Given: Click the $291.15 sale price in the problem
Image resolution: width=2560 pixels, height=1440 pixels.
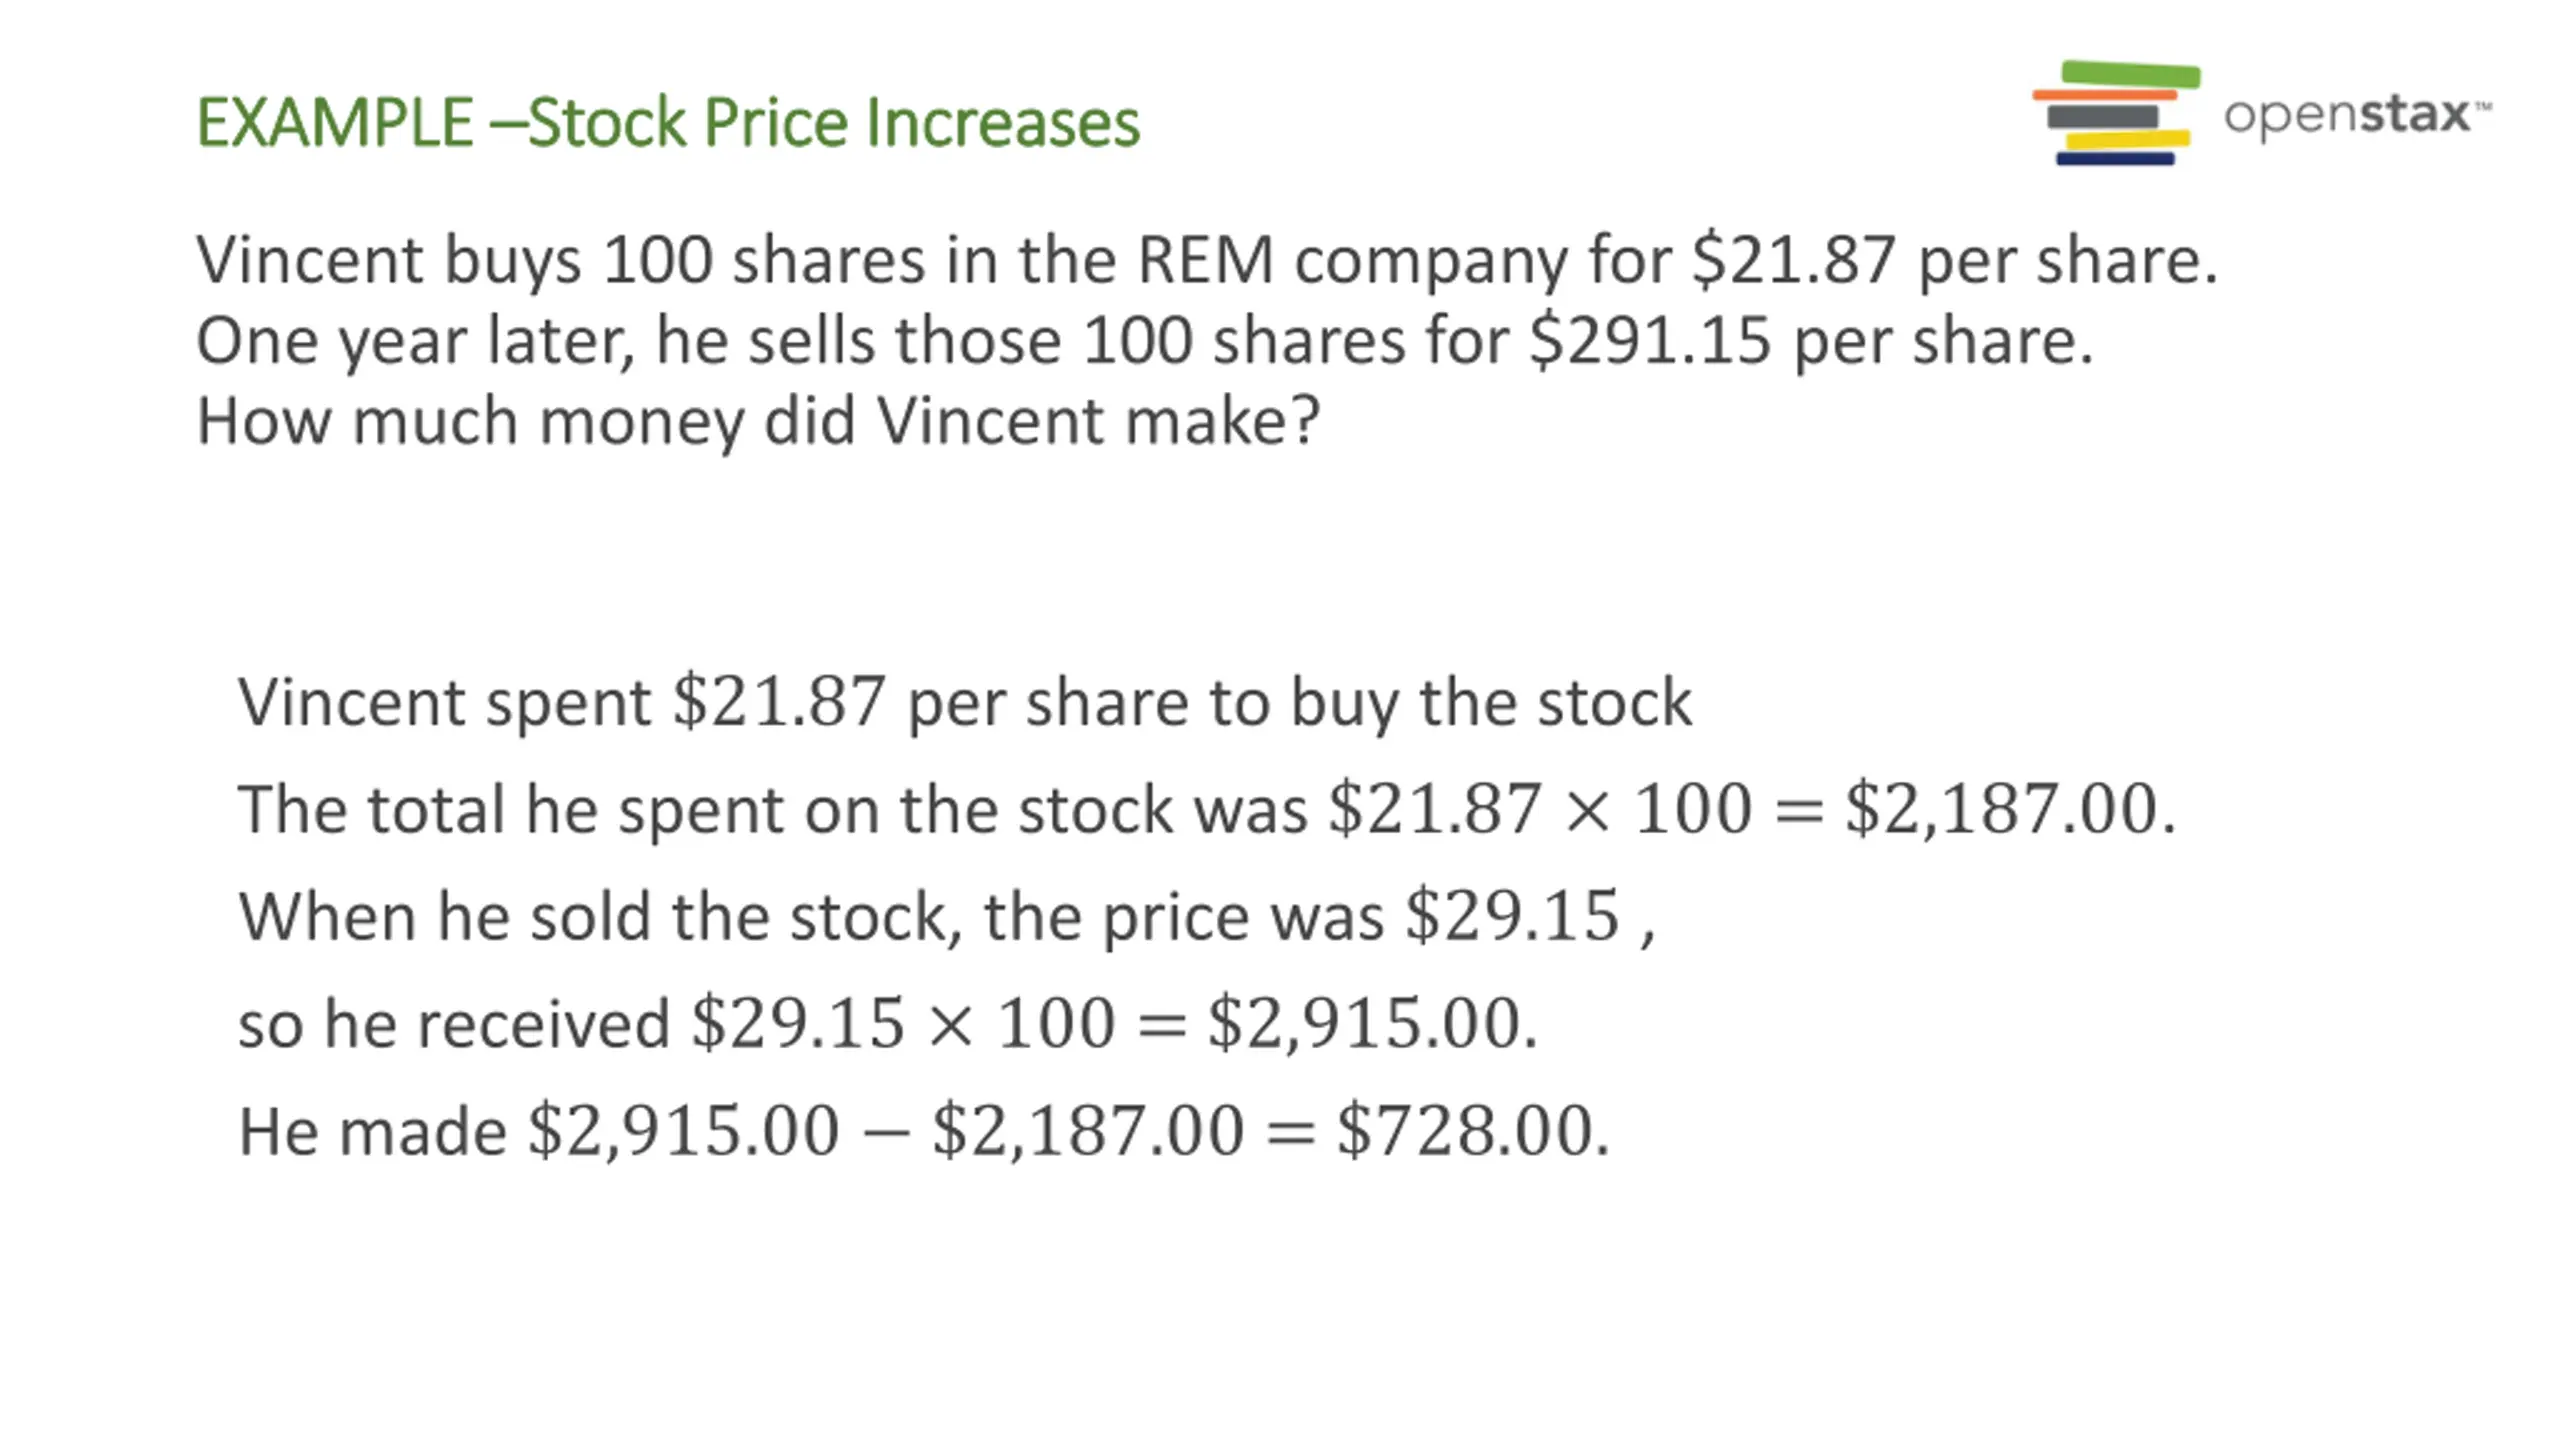Looking at the screenshot, I should [x=1649, y=340].
